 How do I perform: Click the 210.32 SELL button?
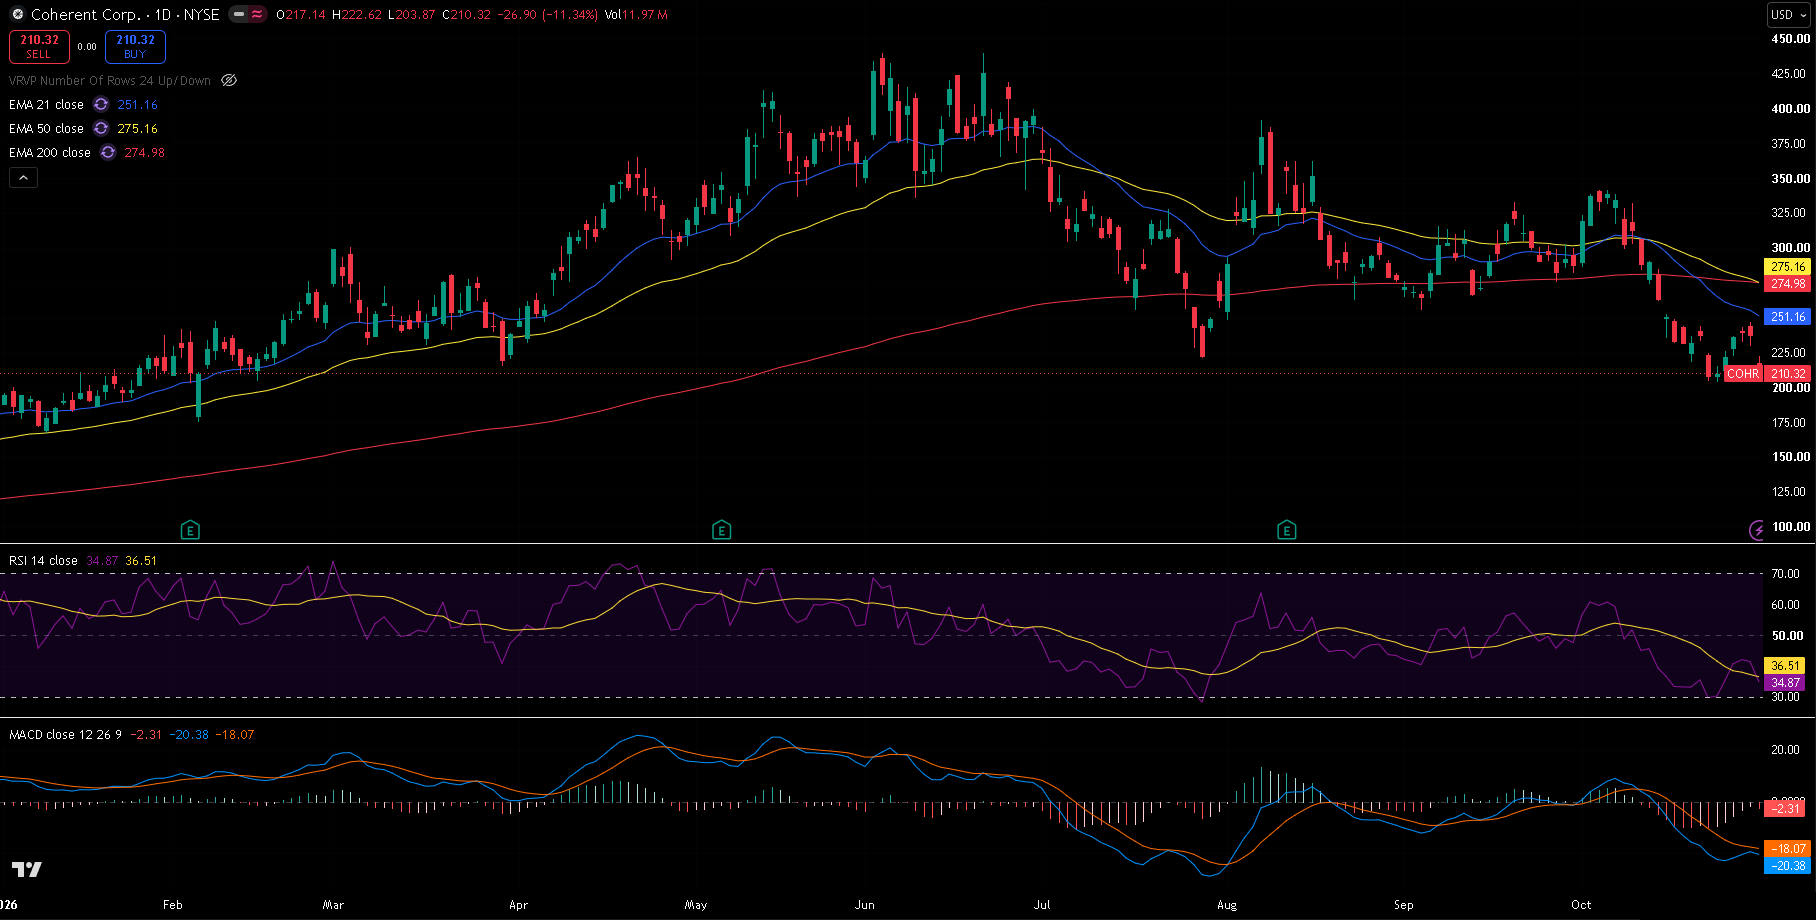[39, 47]
